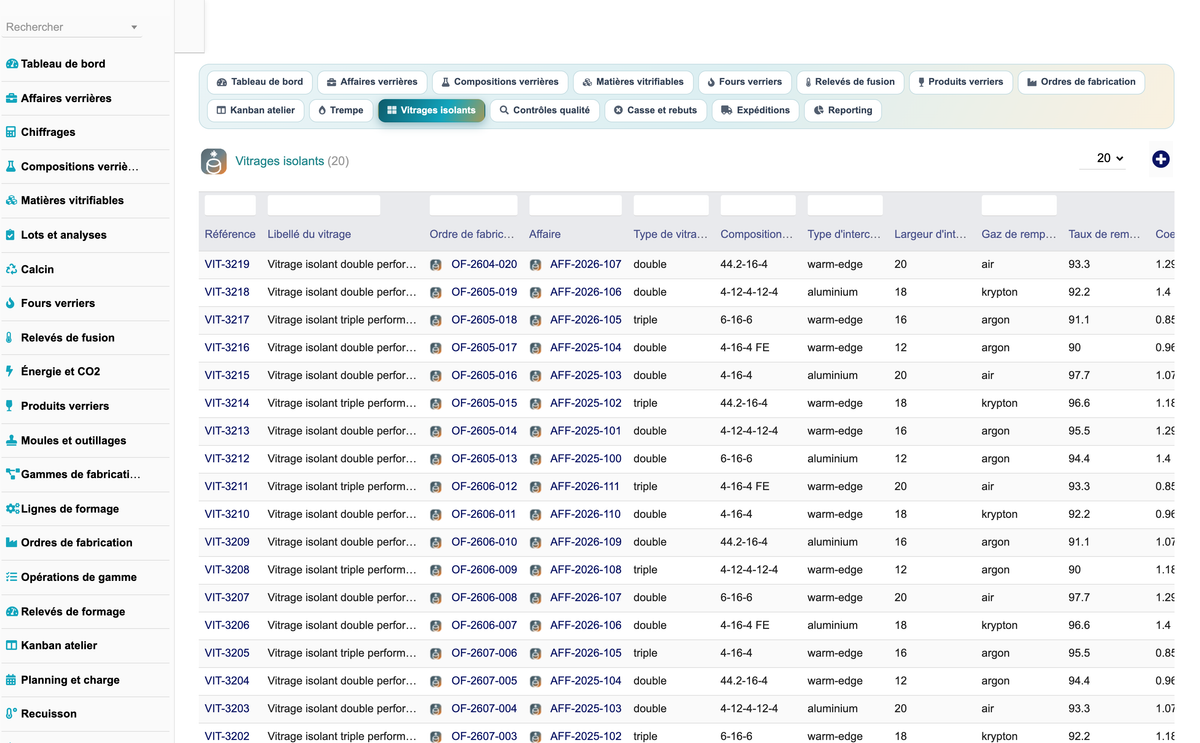Click the Ordre de fabrication filter field
1200x743 pixels.
pos(474,205)
